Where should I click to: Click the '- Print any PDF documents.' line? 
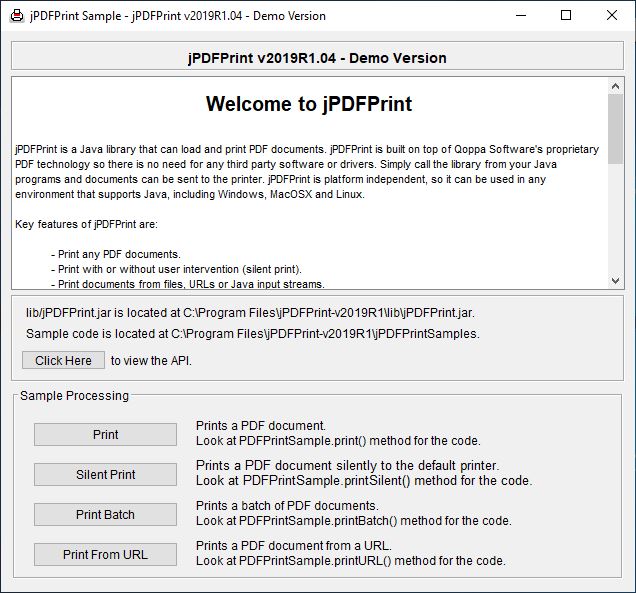click(116, 254)
